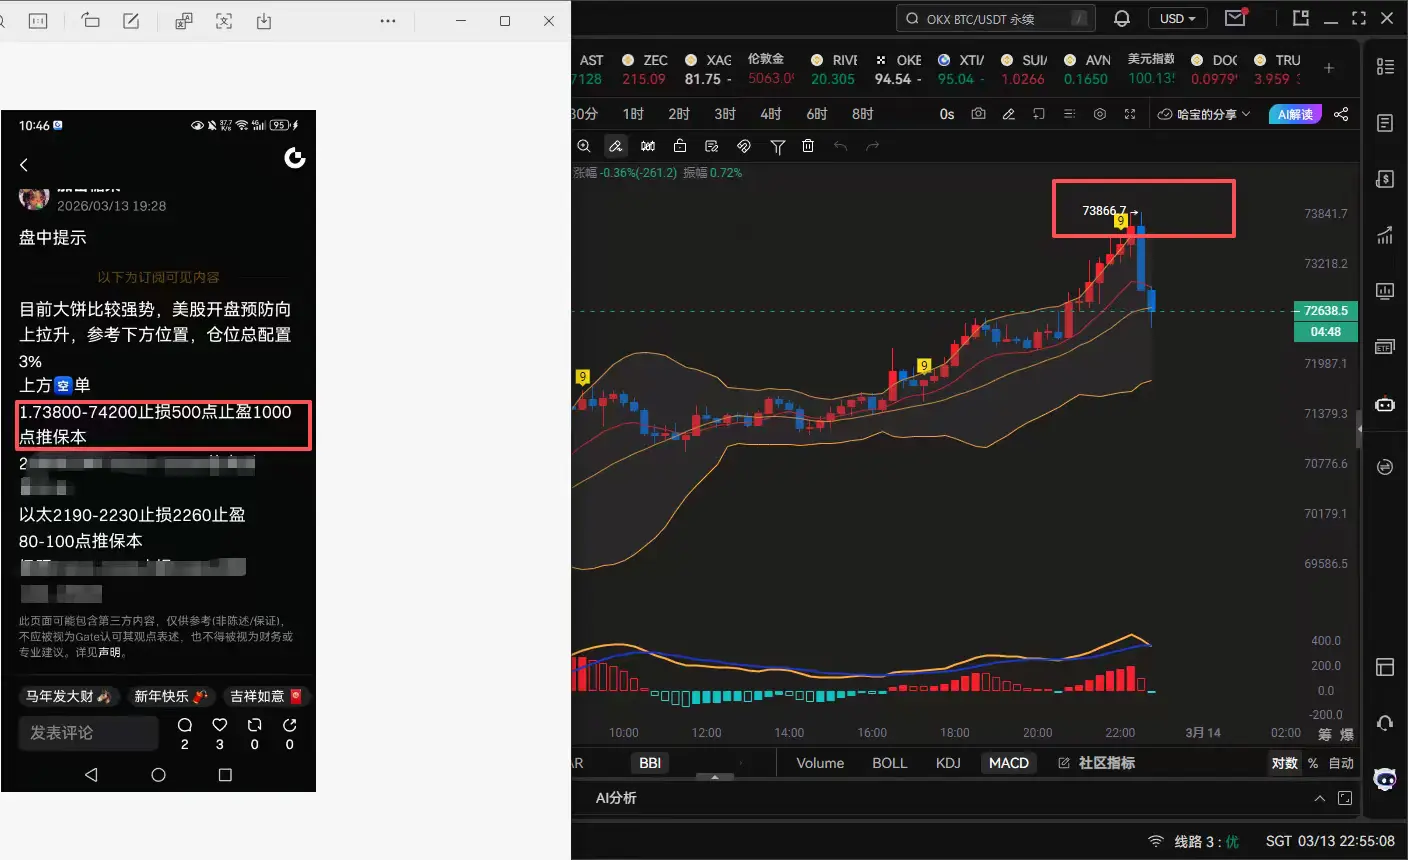Image resolution: width=1408 pixels, height=860 pixels.
Task: Switch to the Volume indicator
Action: 820,763
